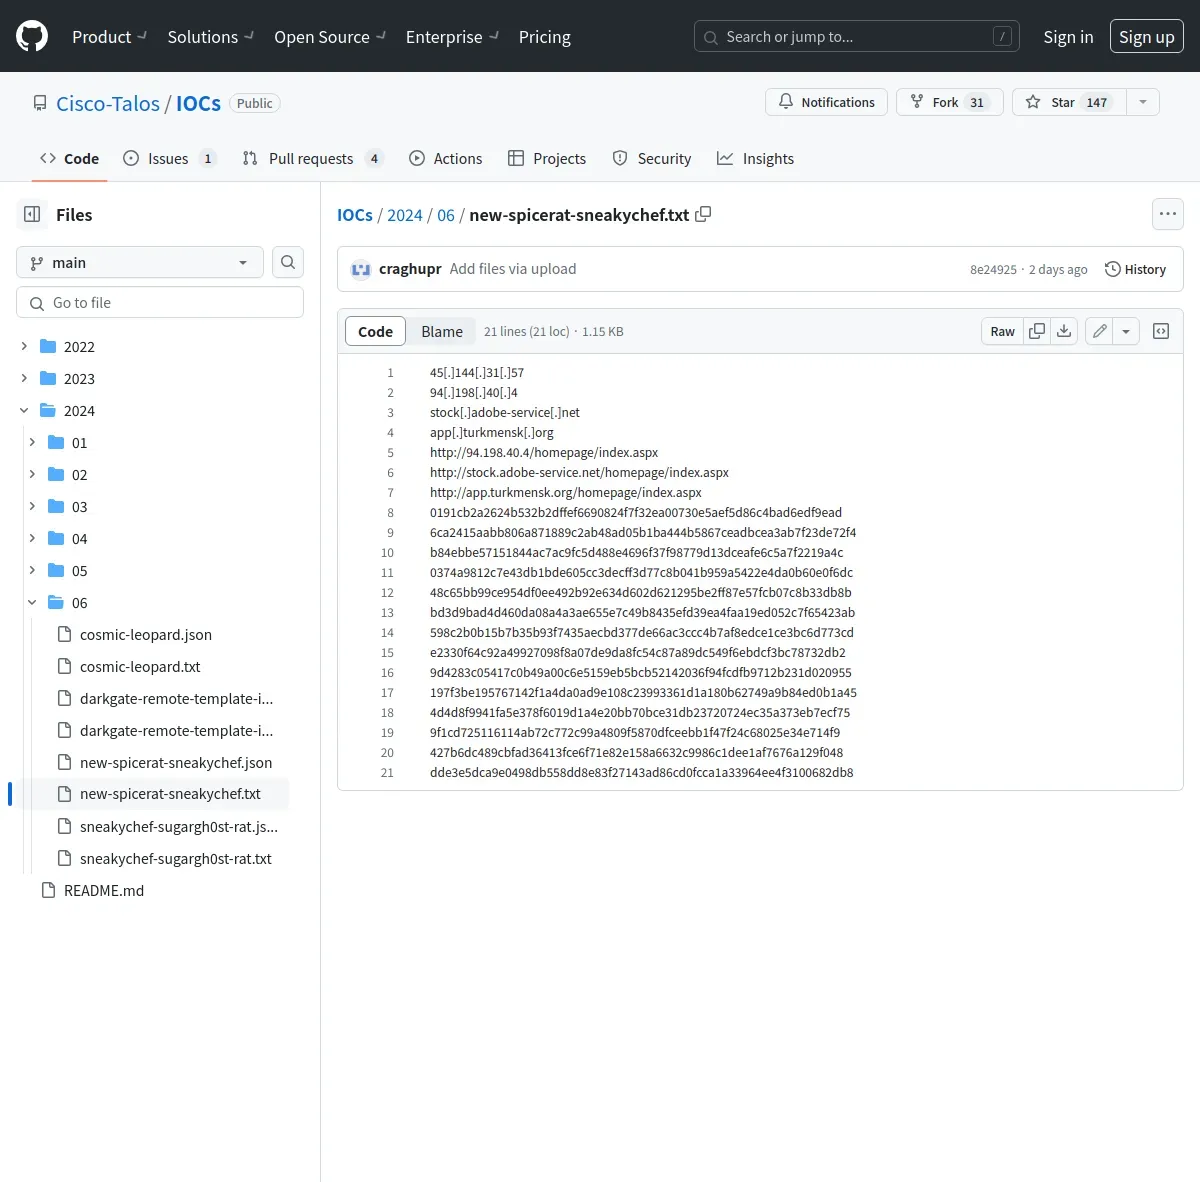Image resolution: width=1200 pixels, height=1182 pixels.
Task: Open commit 8e24925
Action: point(993,269)
